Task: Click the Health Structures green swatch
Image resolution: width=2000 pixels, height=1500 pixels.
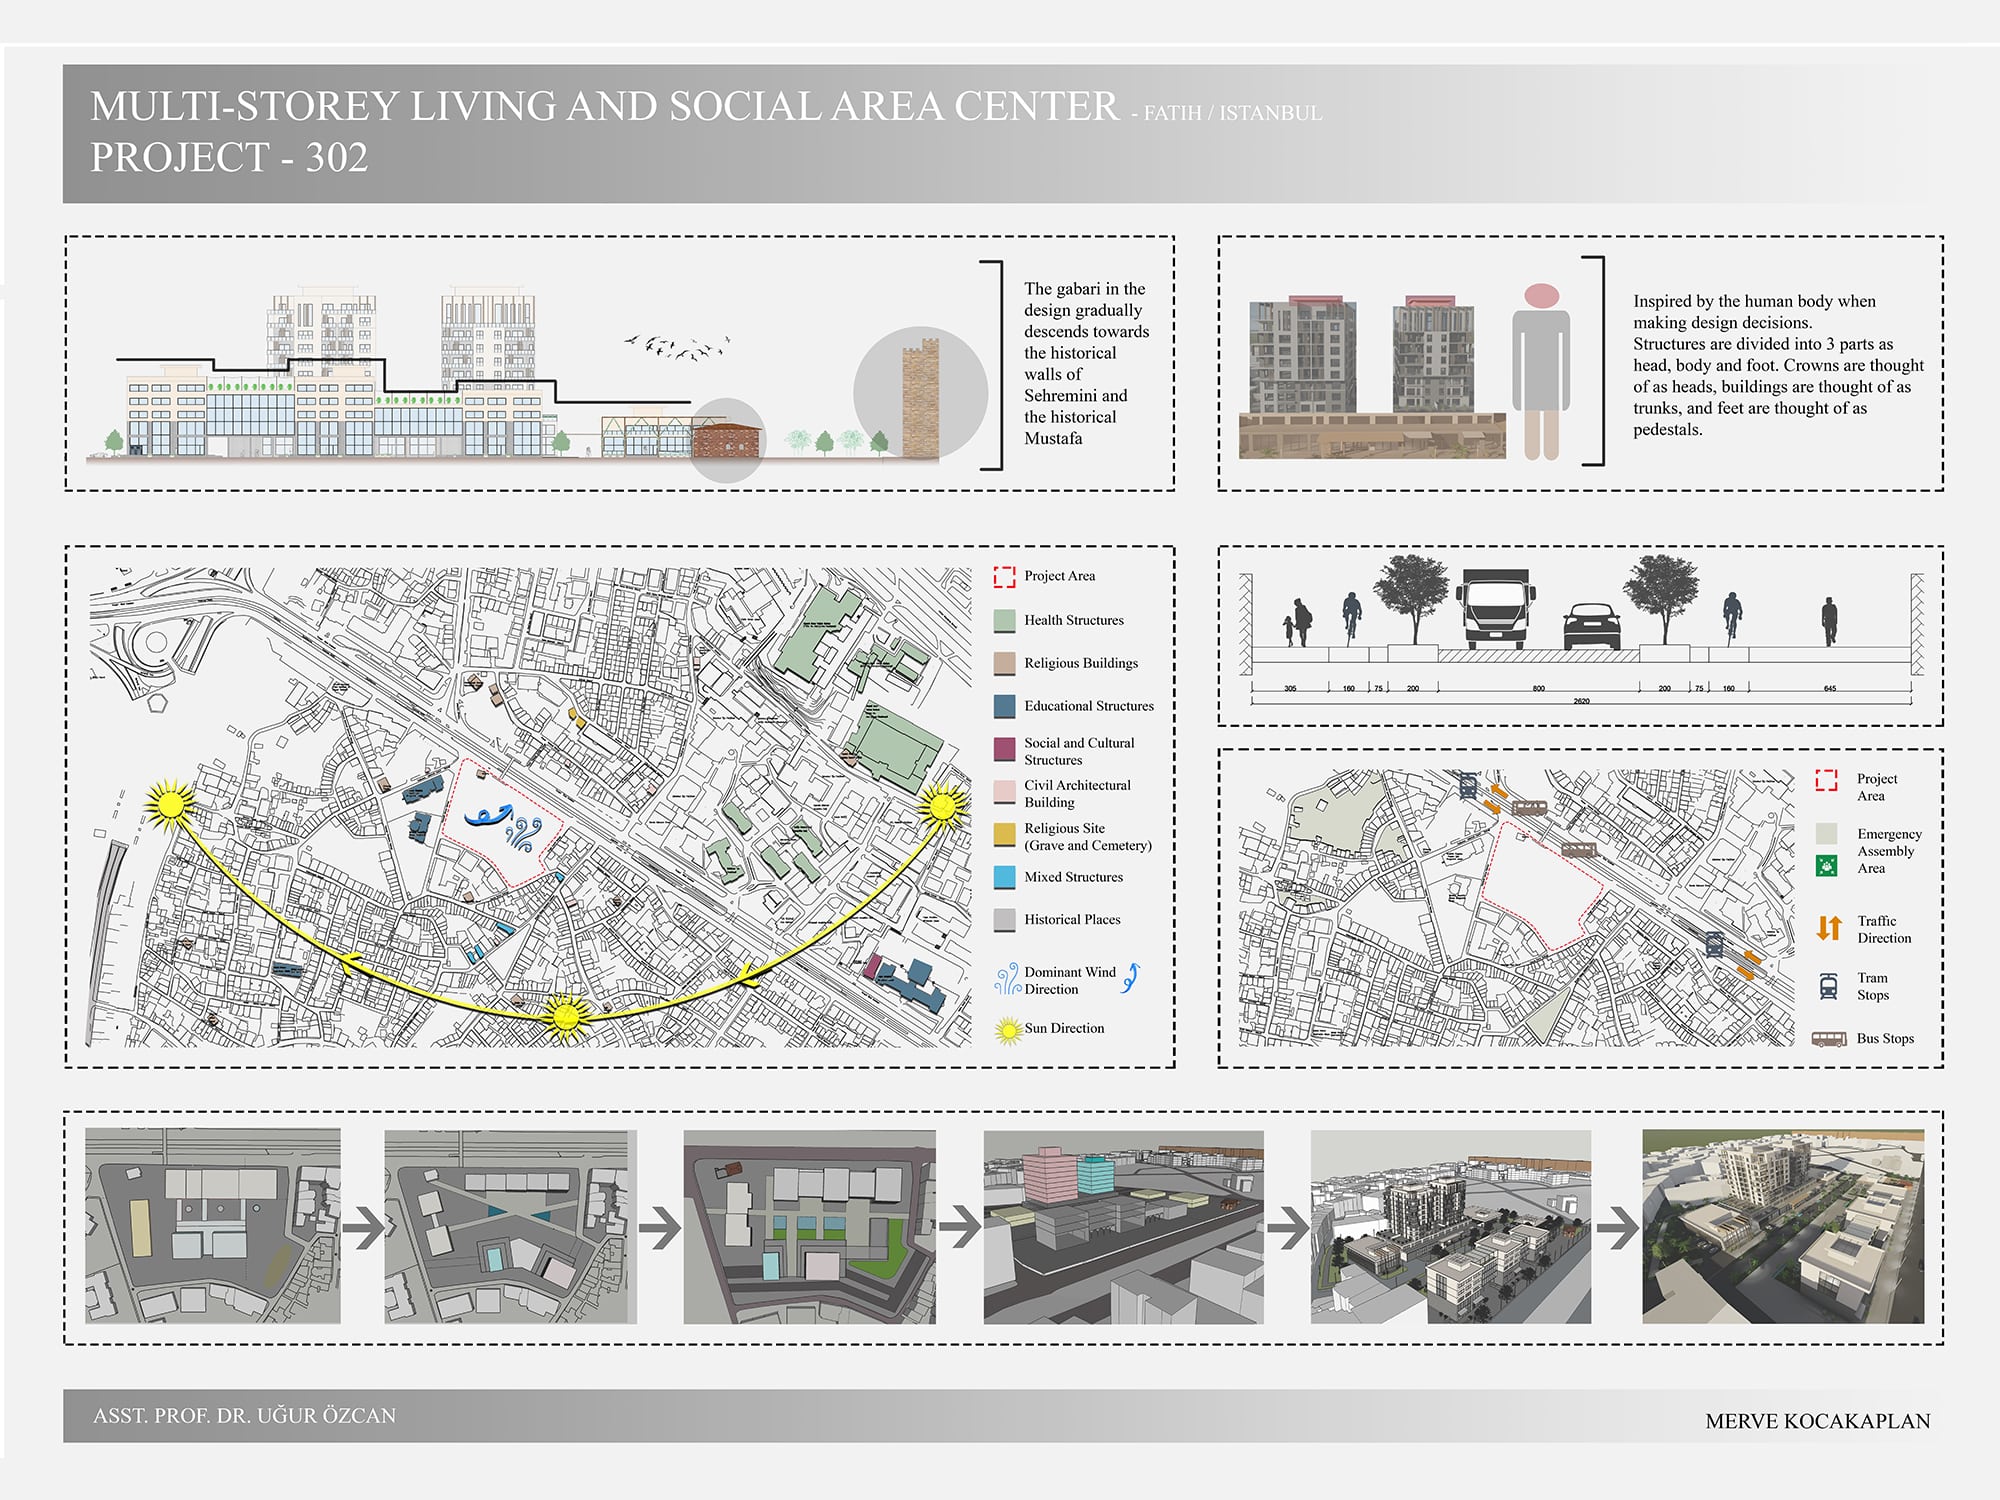Action: [x=1004, y=621]
